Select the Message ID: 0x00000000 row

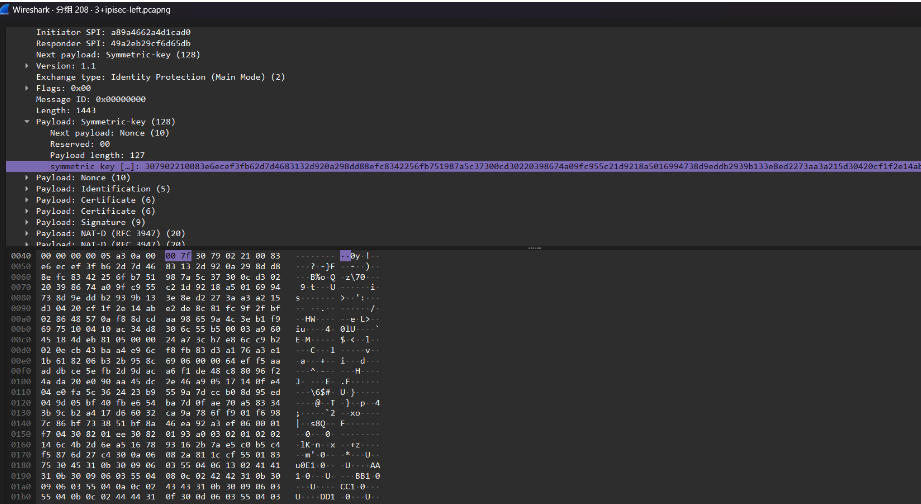click(x=91, y=99)
